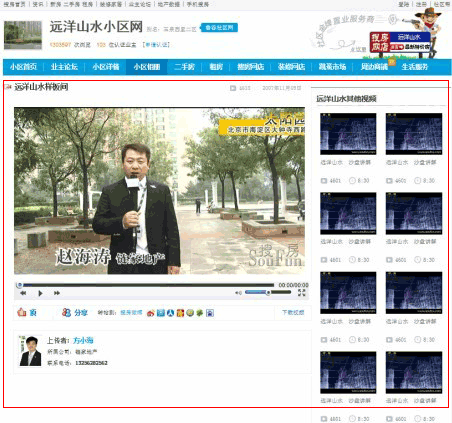Click the 远洋山水小区网 site title
The image size is (452, 423).
click(x=96, y=27)
